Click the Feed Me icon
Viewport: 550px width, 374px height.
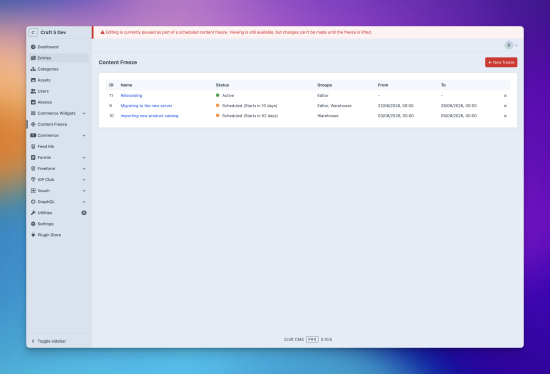click(x=33, y=146)
